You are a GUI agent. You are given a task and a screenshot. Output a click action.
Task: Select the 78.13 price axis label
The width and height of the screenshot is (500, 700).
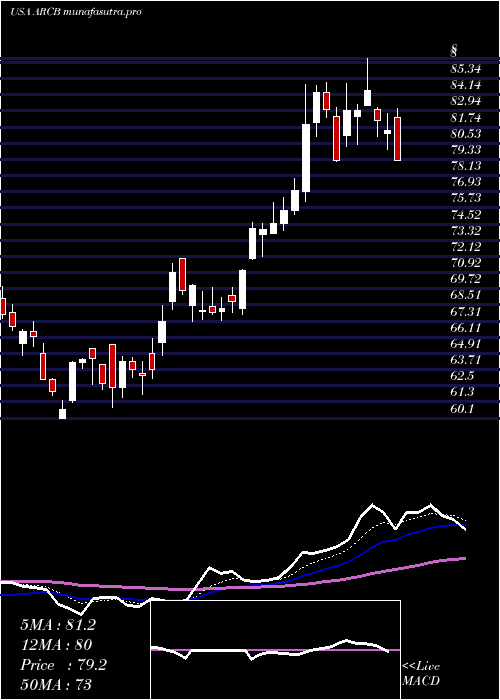click(466, 166)
